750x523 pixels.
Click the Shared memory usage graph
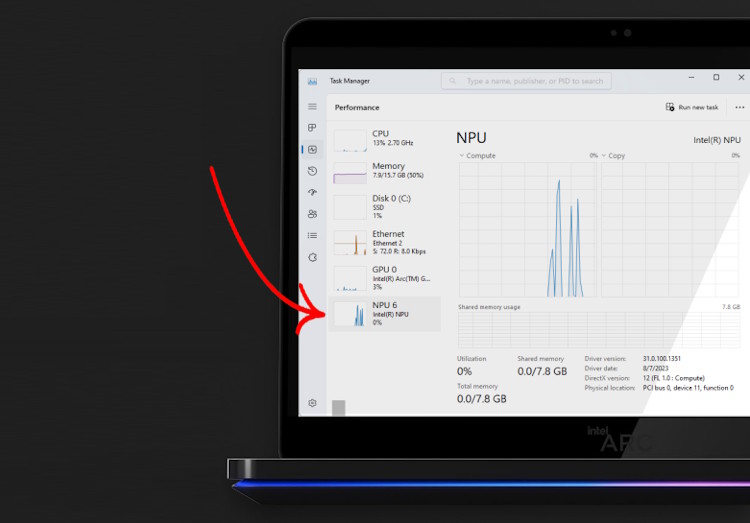tap(599, 330)
